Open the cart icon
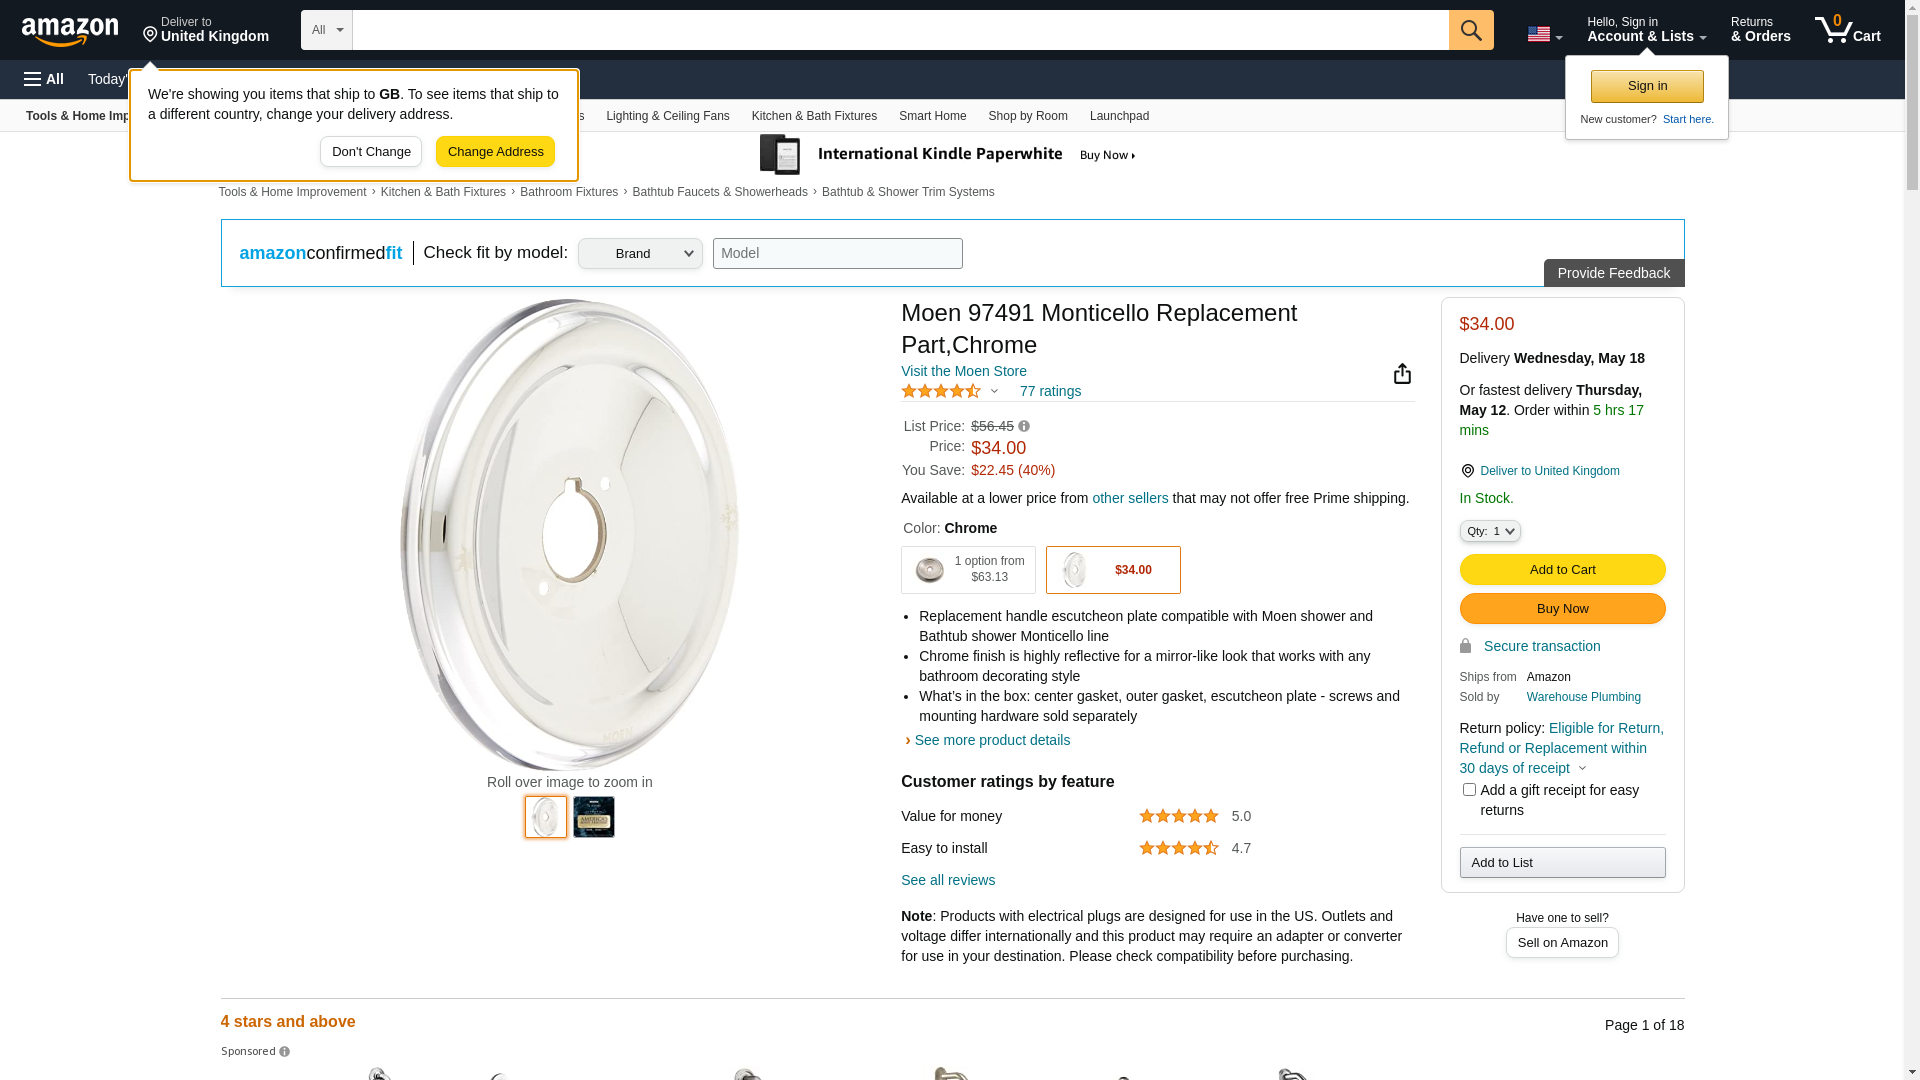This screenshot has width=1920, height=1080. [x=1847, y=30]
